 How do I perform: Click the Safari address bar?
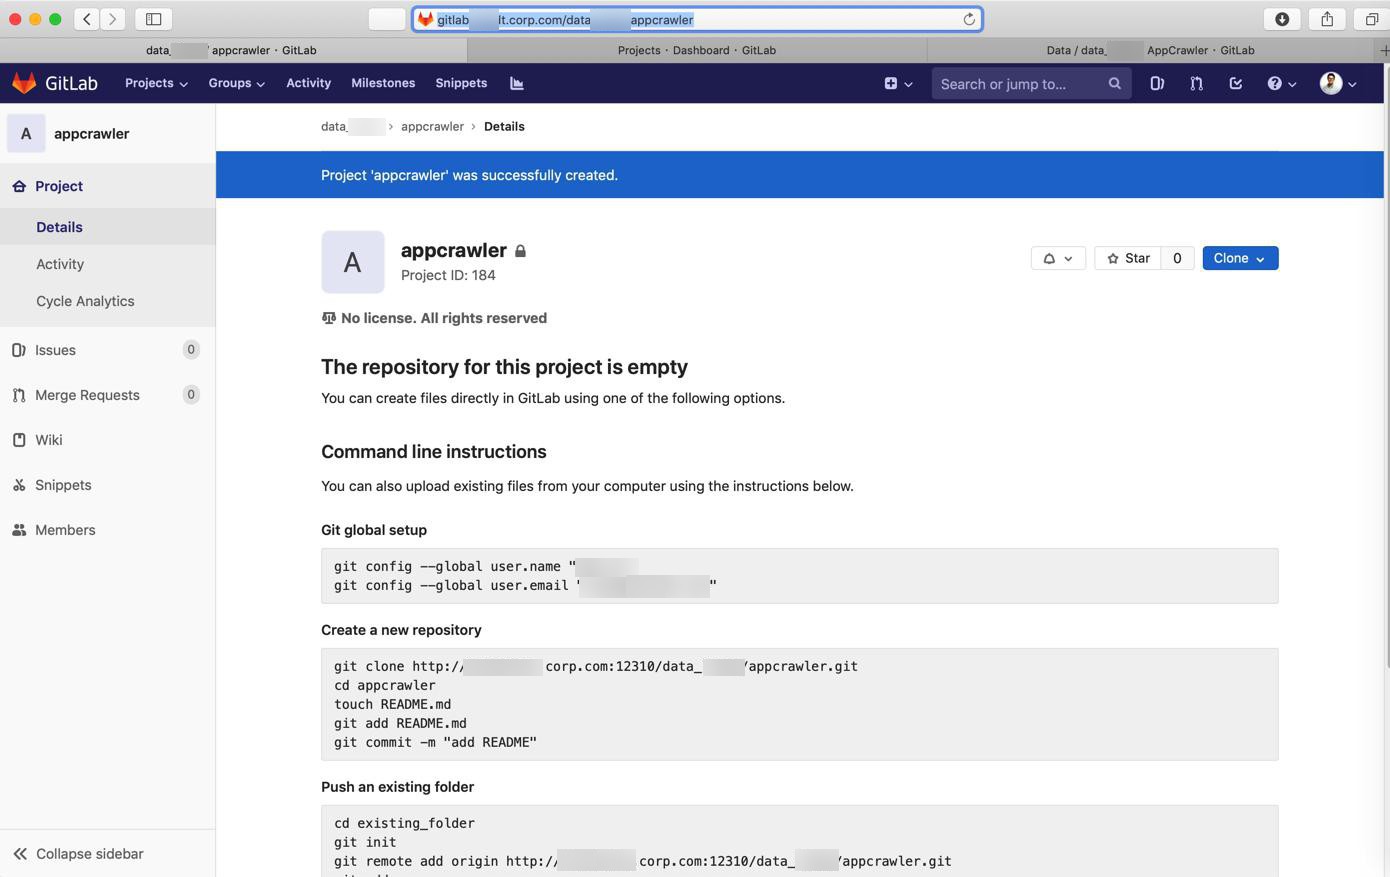(697, 19)
